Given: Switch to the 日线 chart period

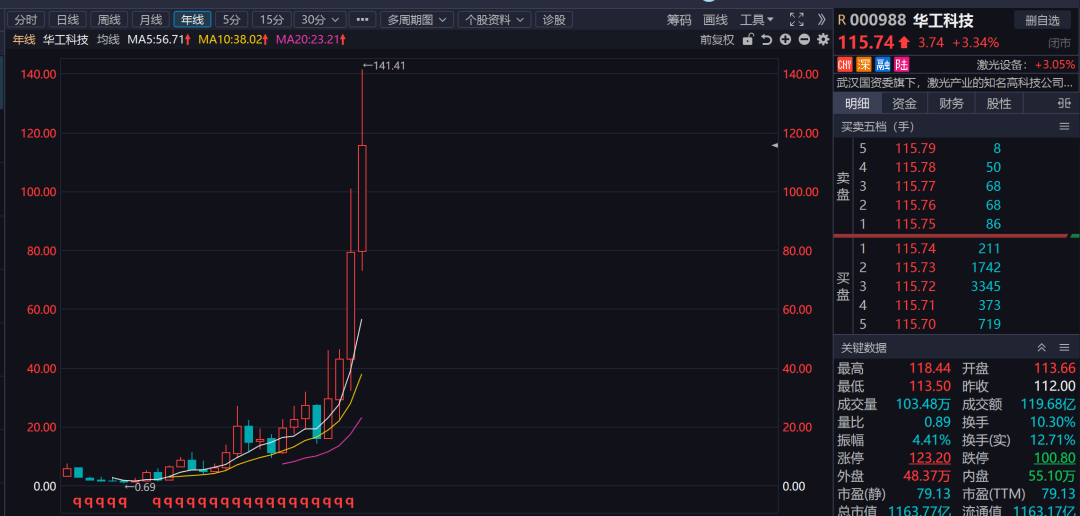Looking at the screenshot, I should point(67,19).
